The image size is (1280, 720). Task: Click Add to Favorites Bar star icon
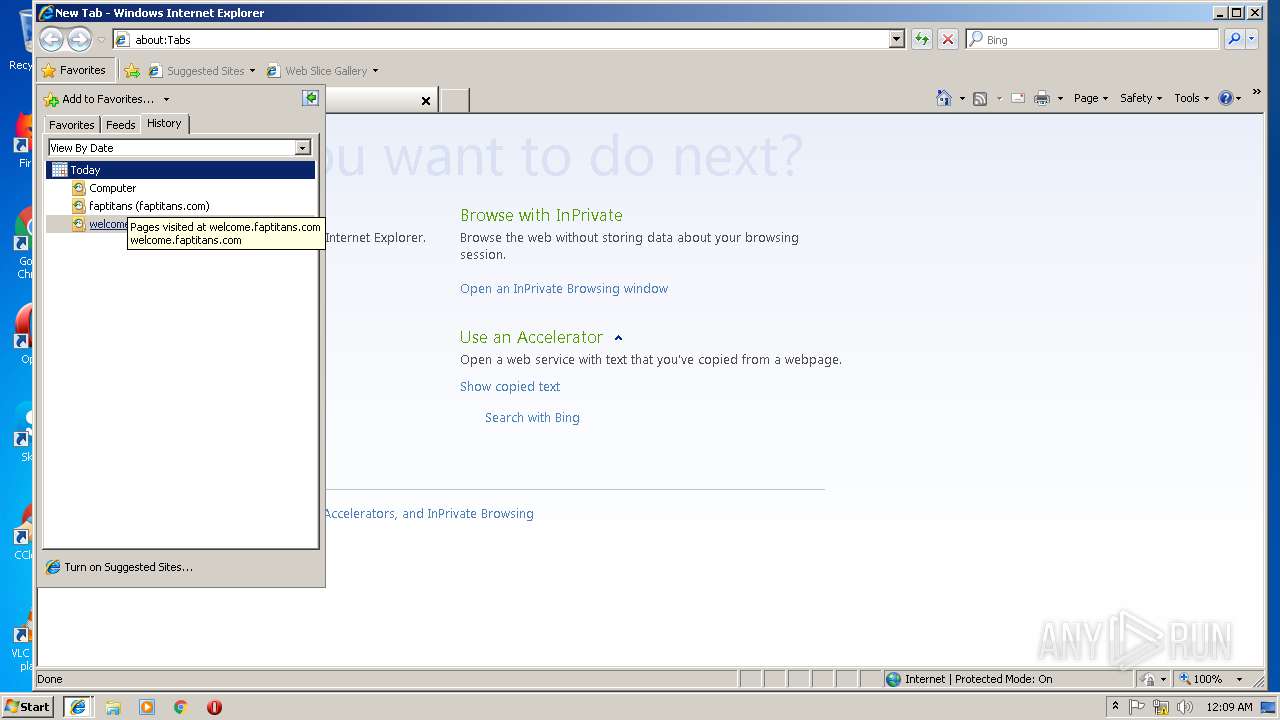[132, 71]
